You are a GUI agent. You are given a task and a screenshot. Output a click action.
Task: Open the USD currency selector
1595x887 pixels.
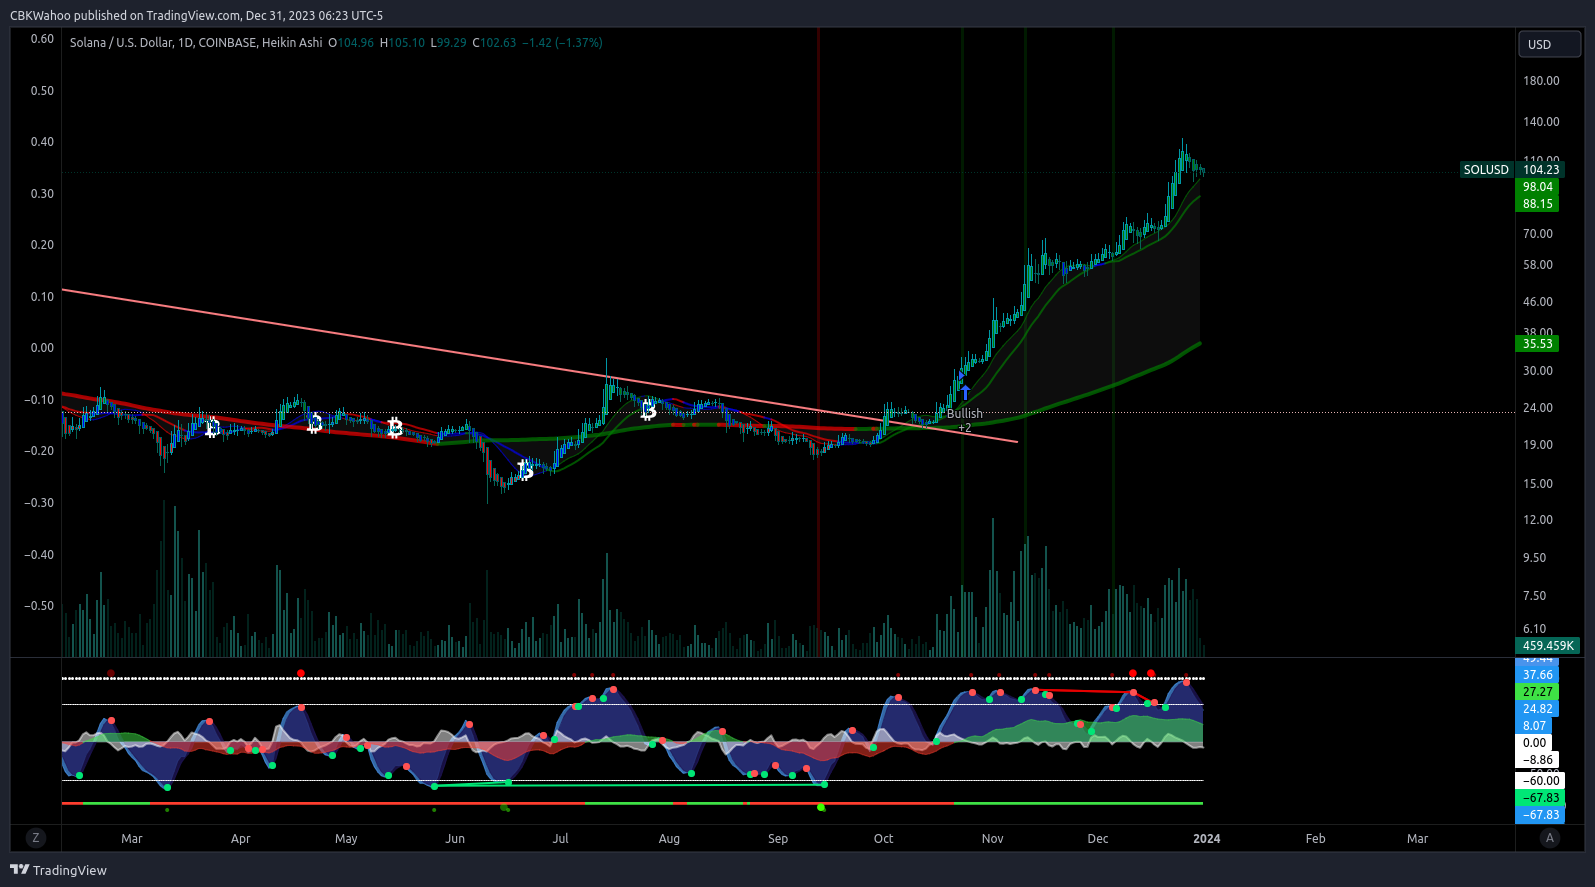tap(1549, 44)
